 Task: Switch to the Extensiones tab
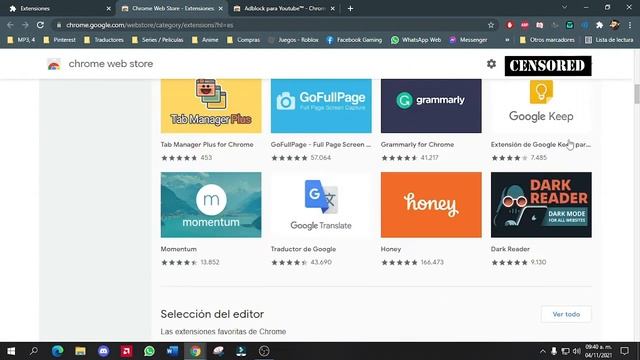[x=60, y=8]
